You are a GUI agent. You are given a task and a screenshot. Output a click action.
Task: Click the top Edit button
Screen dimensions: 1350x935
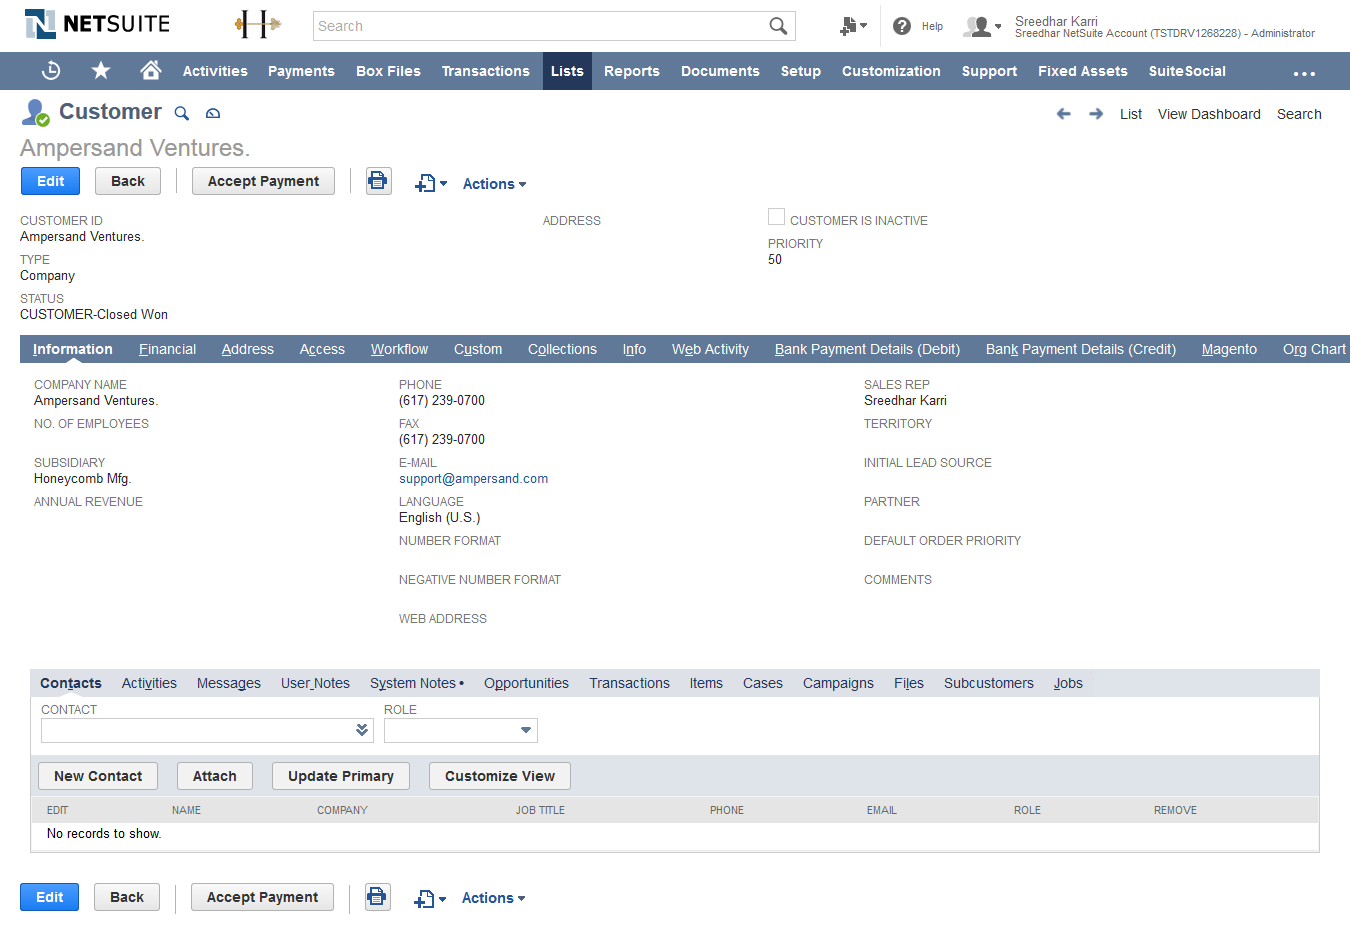pyautogui.click(x=50, y=181)
